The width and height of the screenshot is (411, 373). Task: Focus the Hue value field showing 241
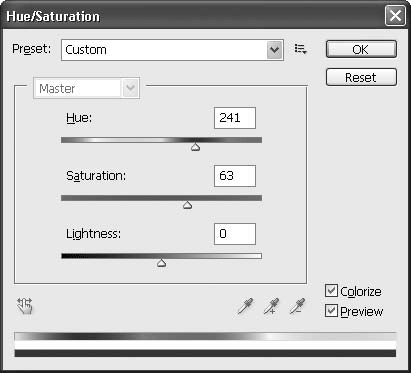[235, 118]
